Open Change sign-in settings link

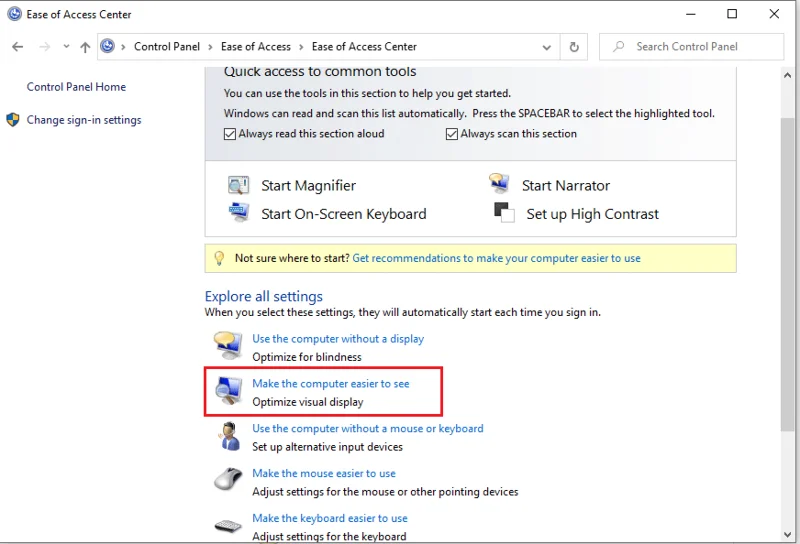pos(84,120)
